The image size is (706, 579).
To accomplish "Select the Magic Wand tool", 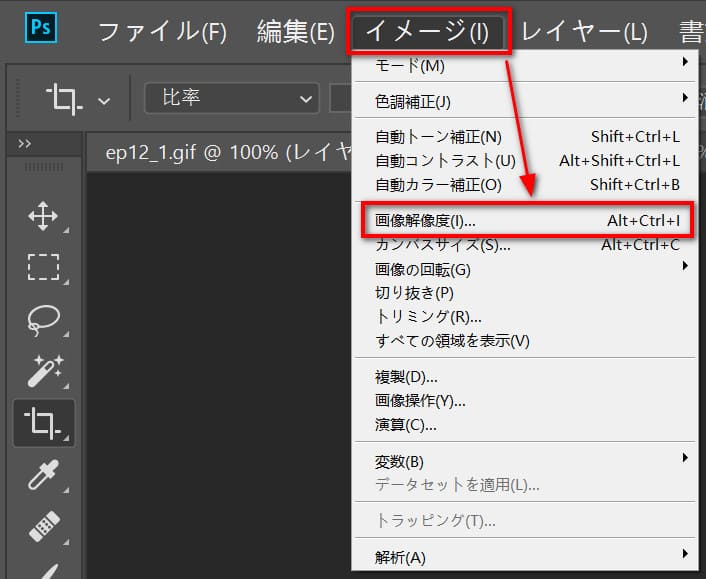I will [43, 372].
